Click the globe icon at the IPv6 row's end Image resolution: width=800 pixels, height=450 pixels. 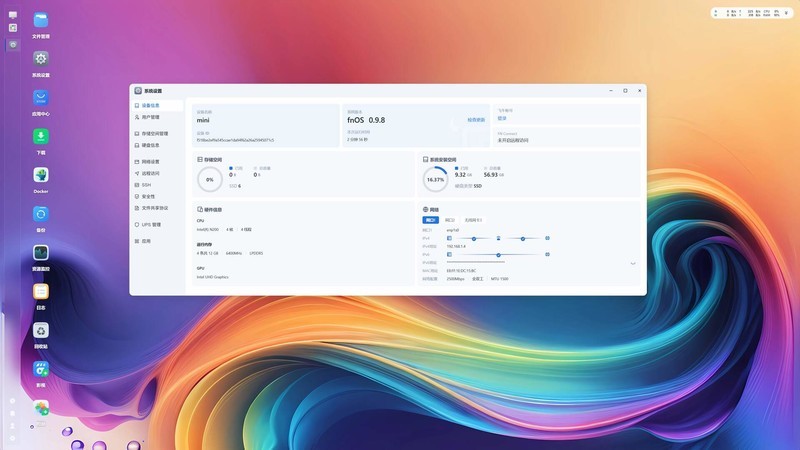click(x=547, y=254)
